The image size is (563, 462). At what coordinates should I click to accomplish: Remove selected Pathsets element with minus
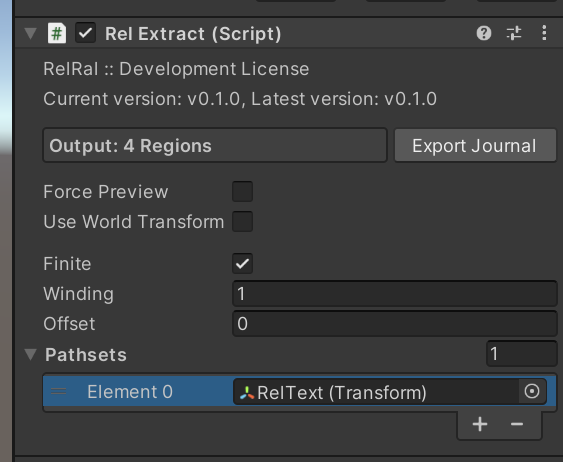[517, 424]
